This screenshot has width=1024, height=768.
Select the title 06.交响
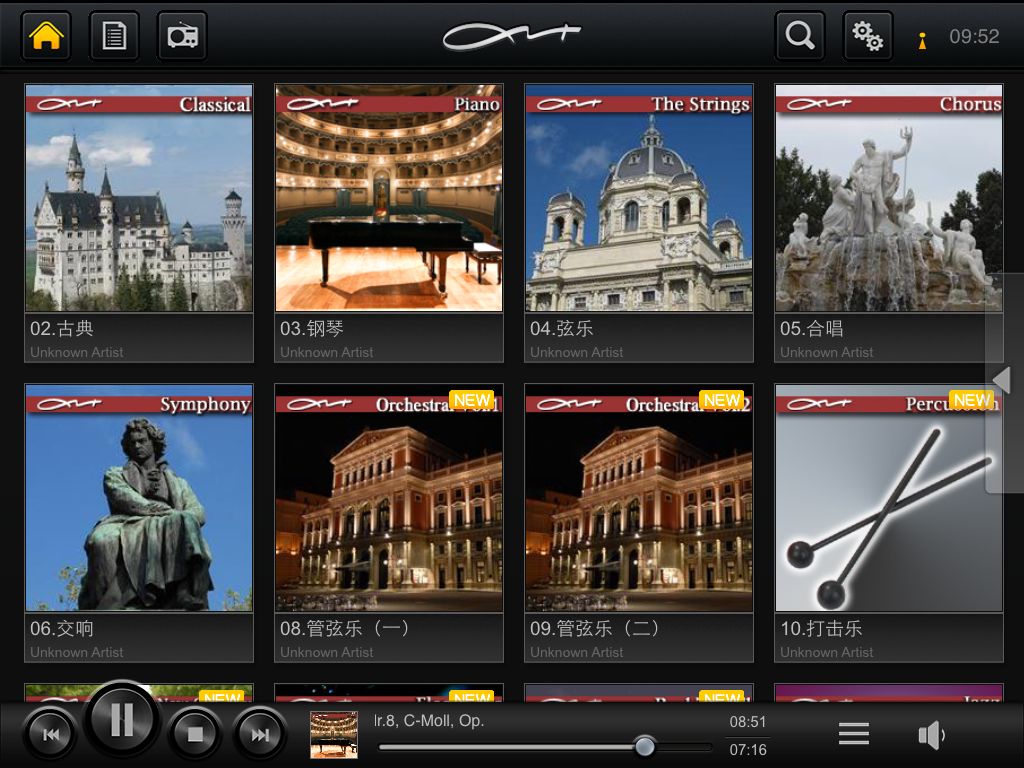[61, 628]
